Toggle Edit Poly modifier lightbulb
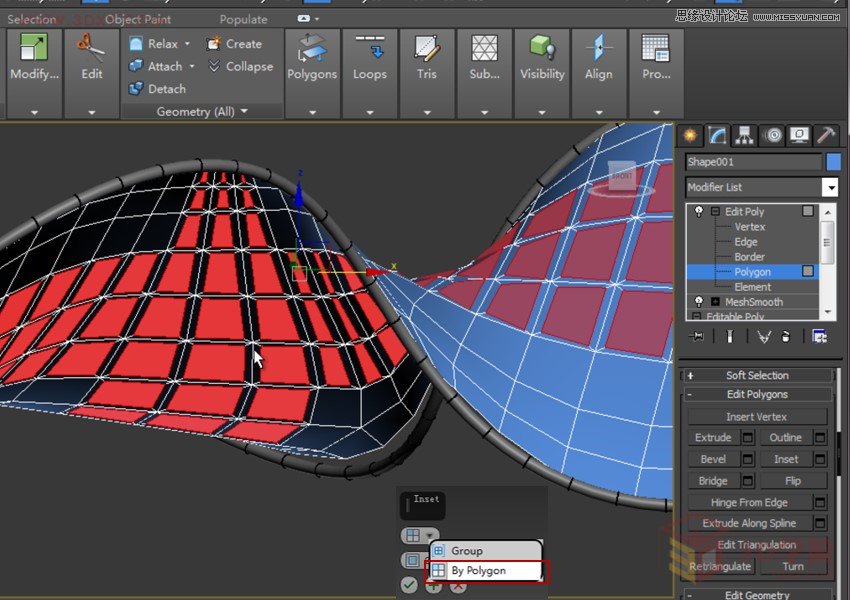Image resolution: width=850 pixels, height=600 pixels. tap(699, 211)
